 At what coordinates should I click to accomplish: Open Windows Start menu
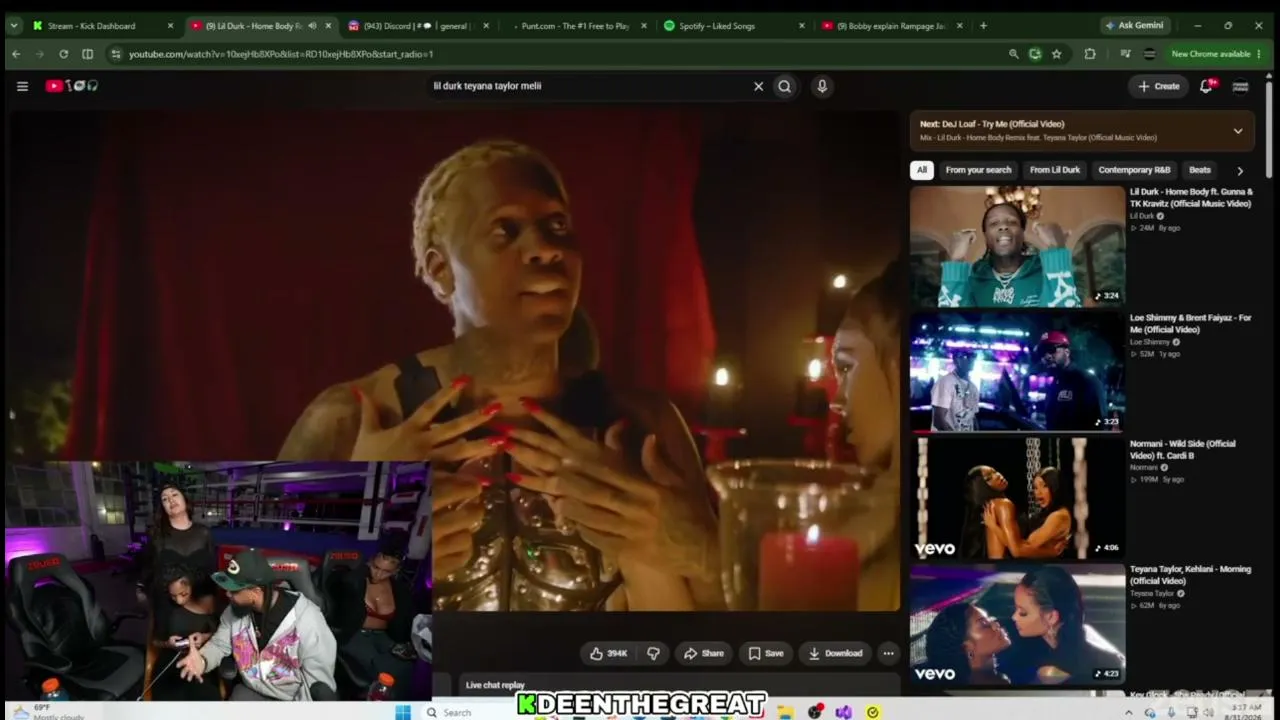tap(403, 712)
